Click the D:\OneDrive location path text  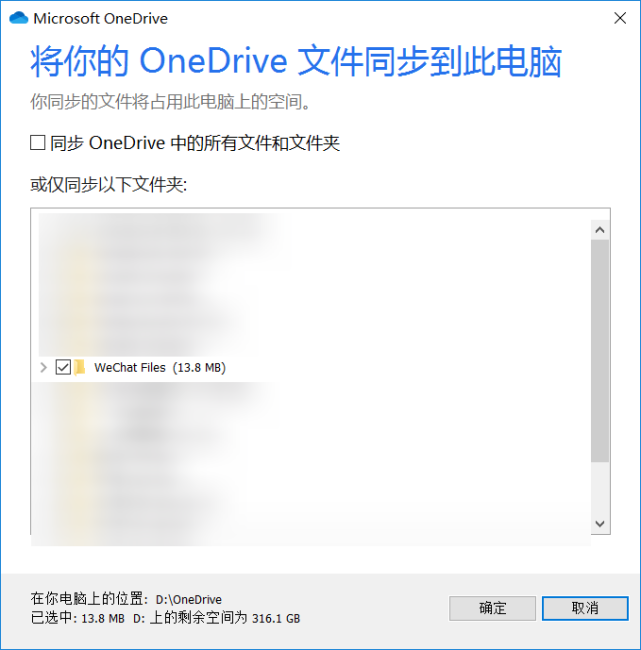click(x=189, y=599)
